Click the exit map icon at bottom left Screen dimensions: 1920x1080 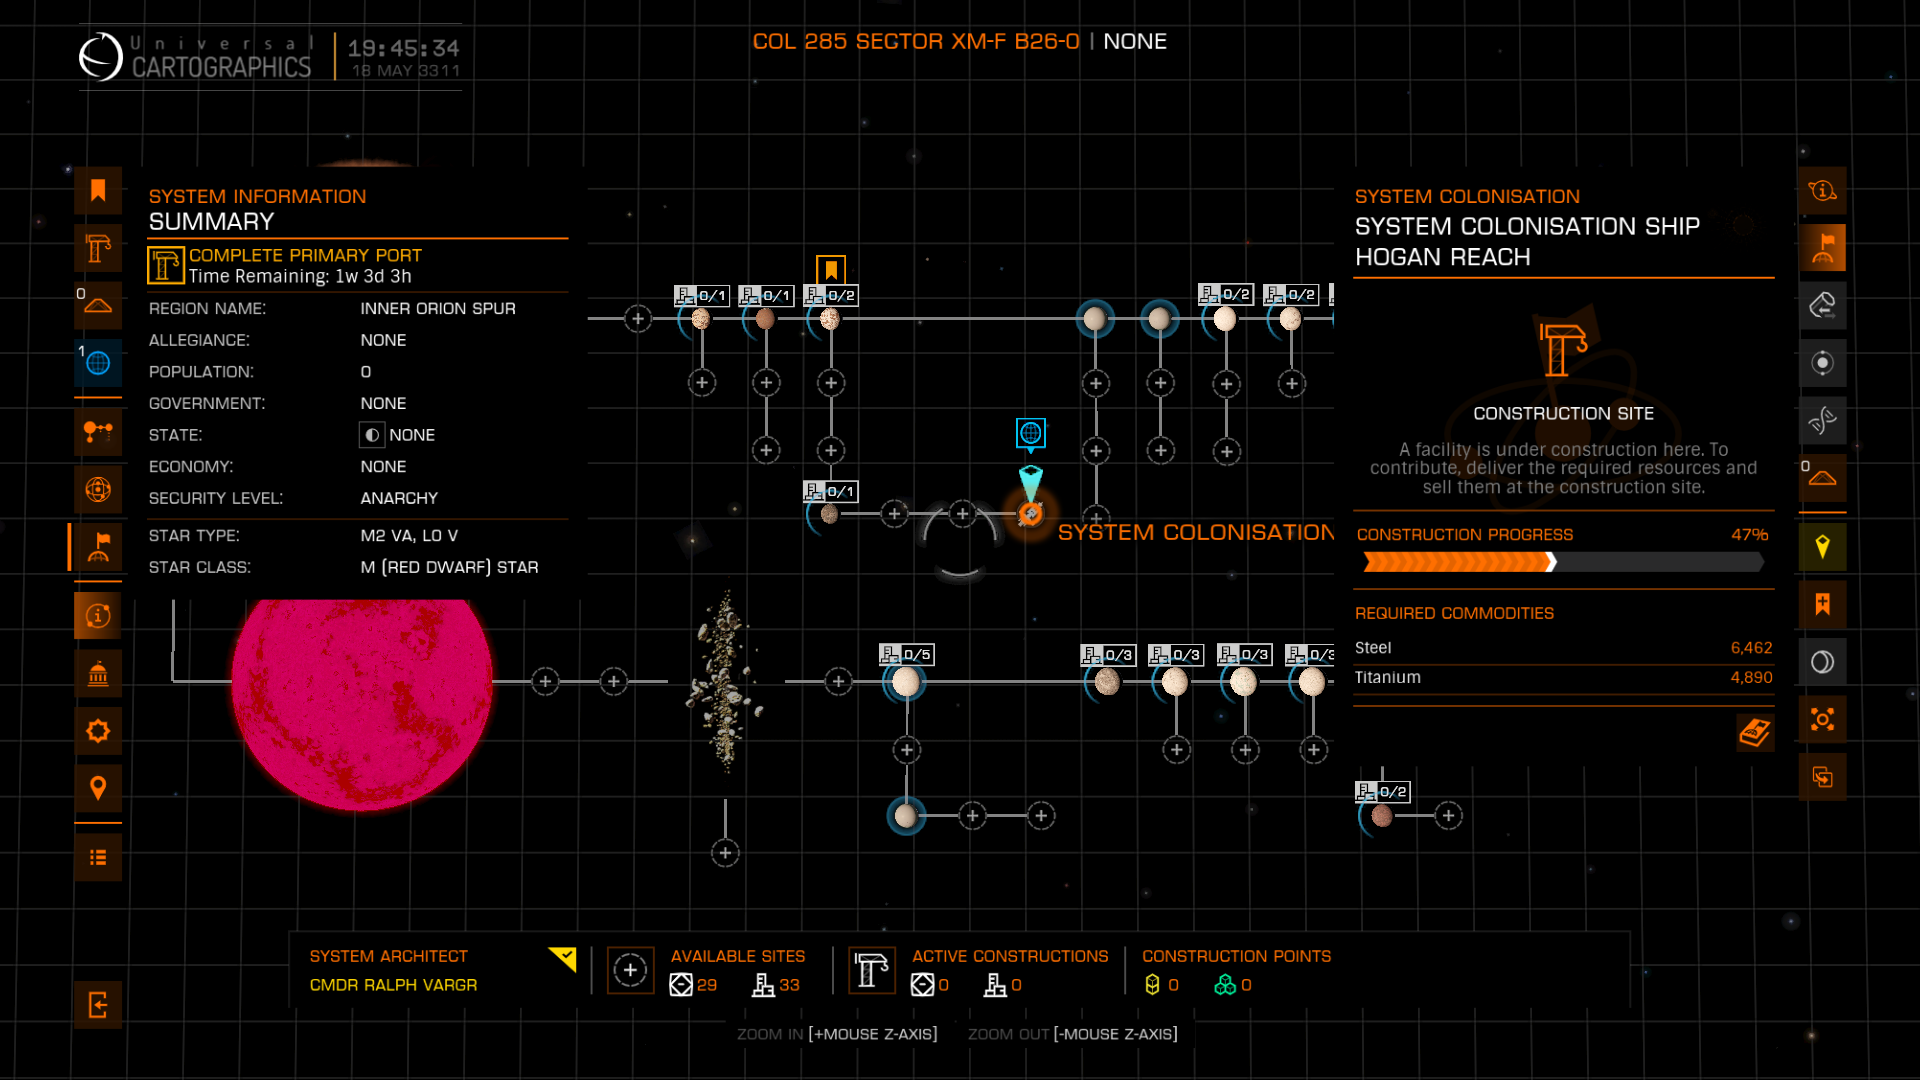(x=98, y=1005)
